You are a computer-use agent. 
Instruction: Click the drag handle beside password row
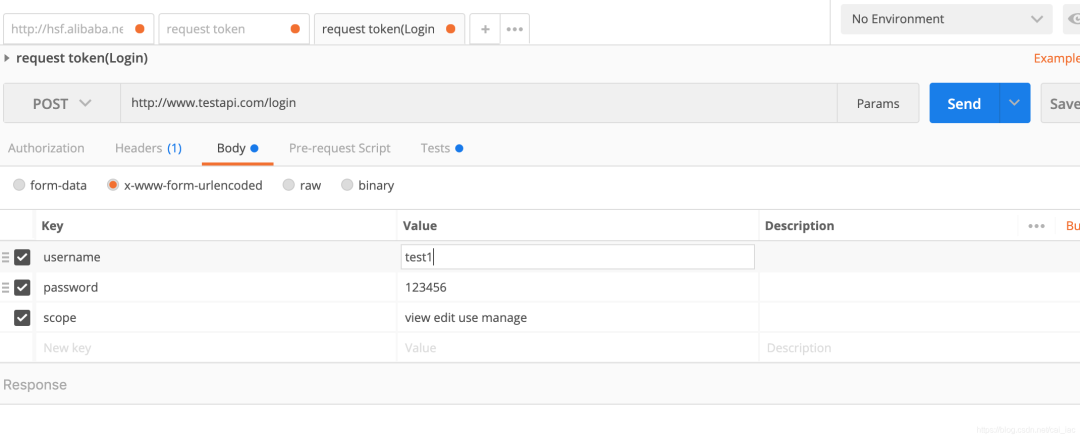6,287
